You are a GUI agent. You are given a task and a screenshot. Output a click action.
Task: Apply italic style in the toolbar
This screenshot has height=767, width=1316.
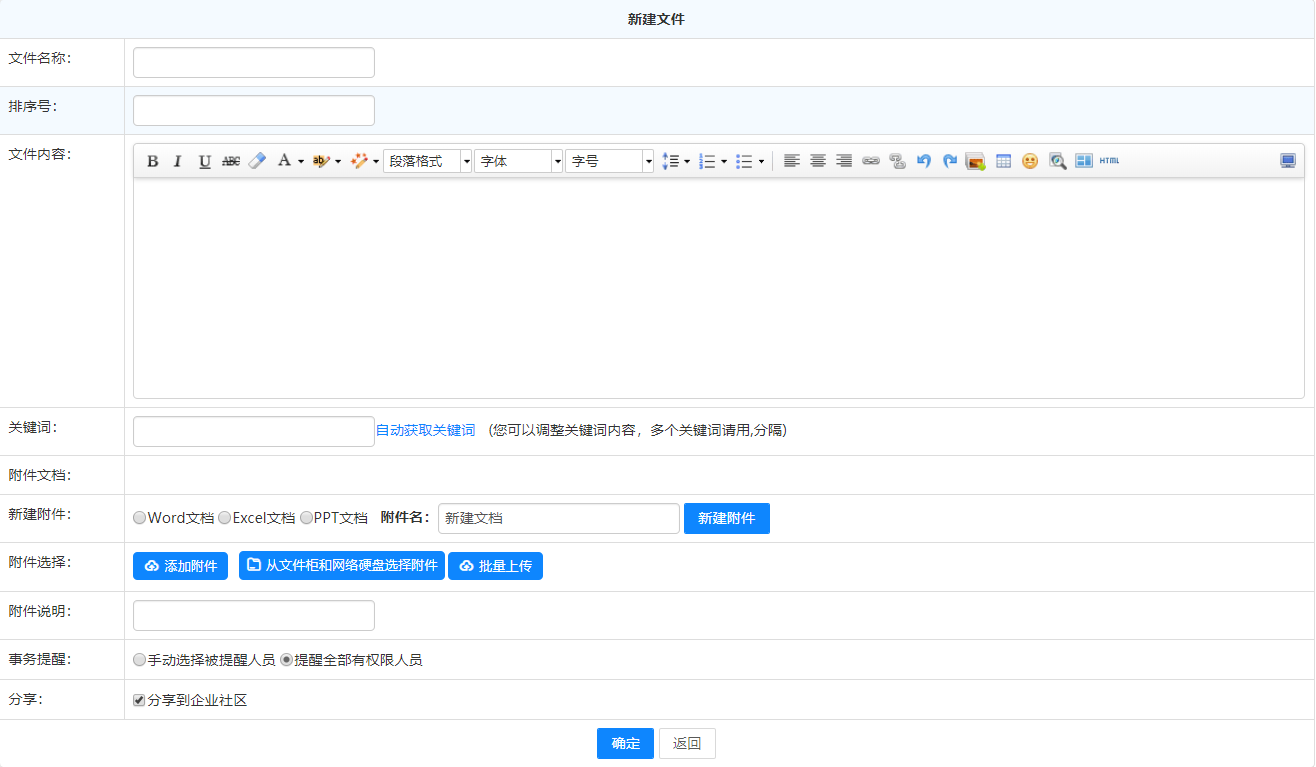(178, 161)
